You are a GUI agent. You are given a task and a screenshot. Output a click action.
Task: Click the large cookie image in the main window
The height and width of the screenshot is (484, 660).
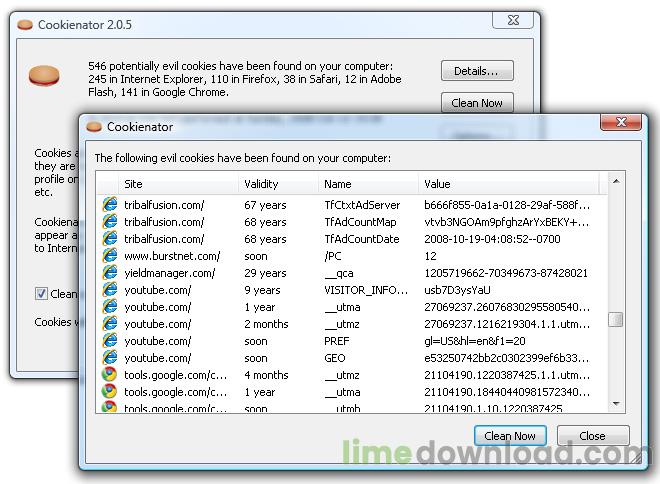tap(44, 76)
